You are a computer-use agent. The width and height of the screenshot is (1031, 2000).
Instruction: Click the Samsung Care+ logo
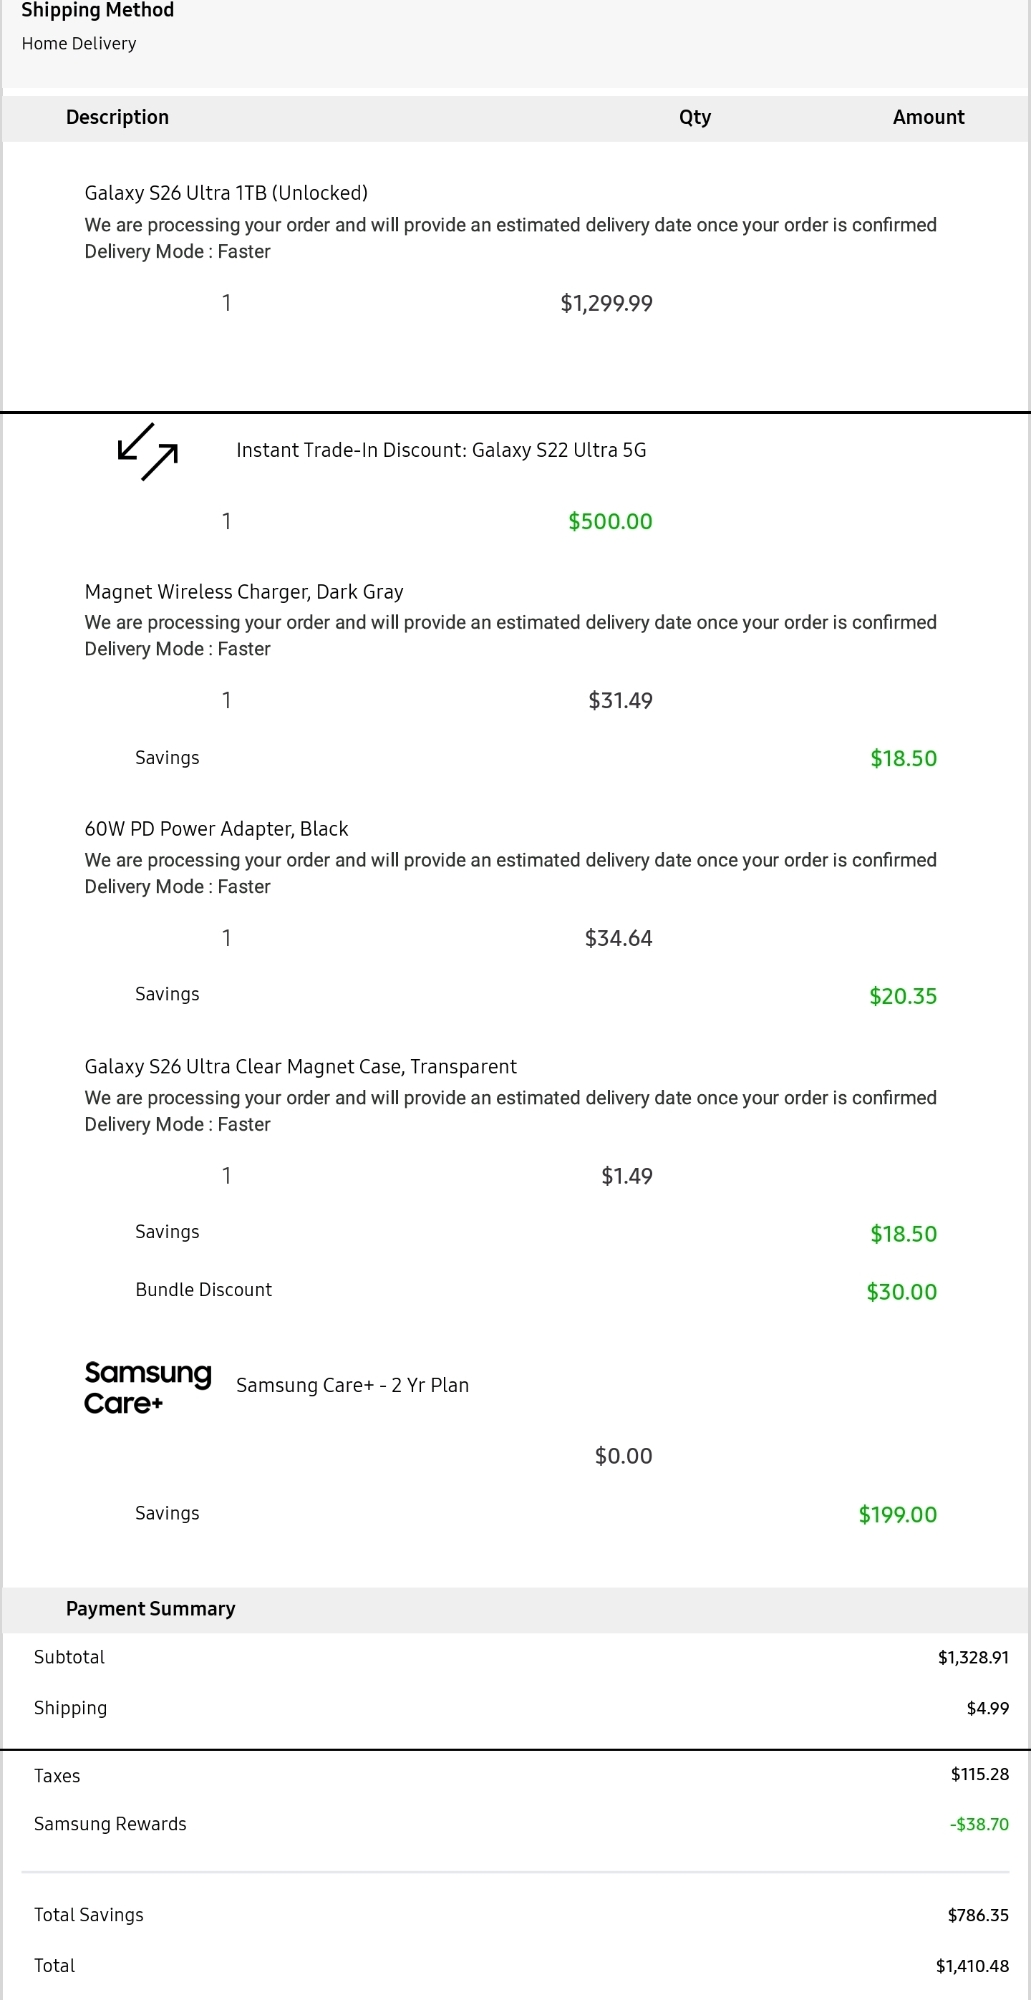pos(147,1387)
